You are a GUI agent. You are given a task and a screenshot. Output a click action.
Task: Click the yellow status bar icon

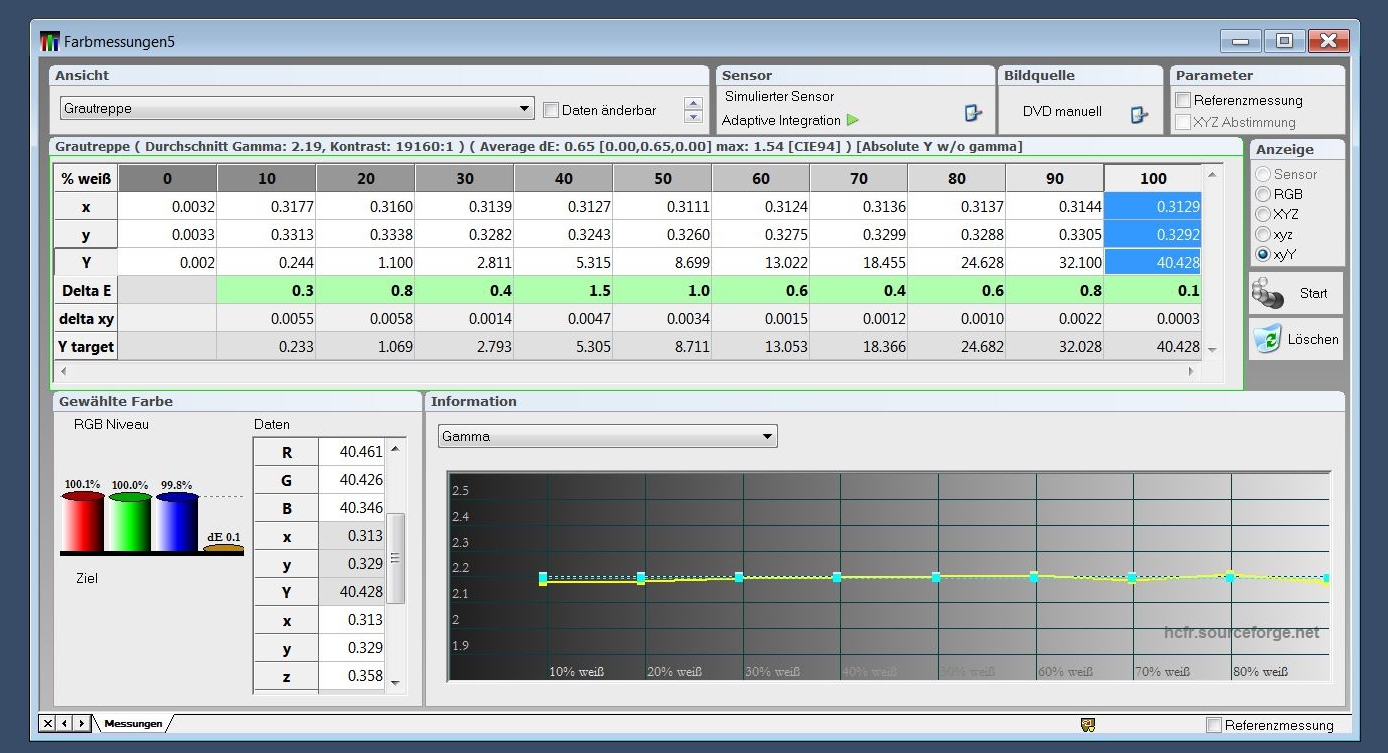(1088, 725)
